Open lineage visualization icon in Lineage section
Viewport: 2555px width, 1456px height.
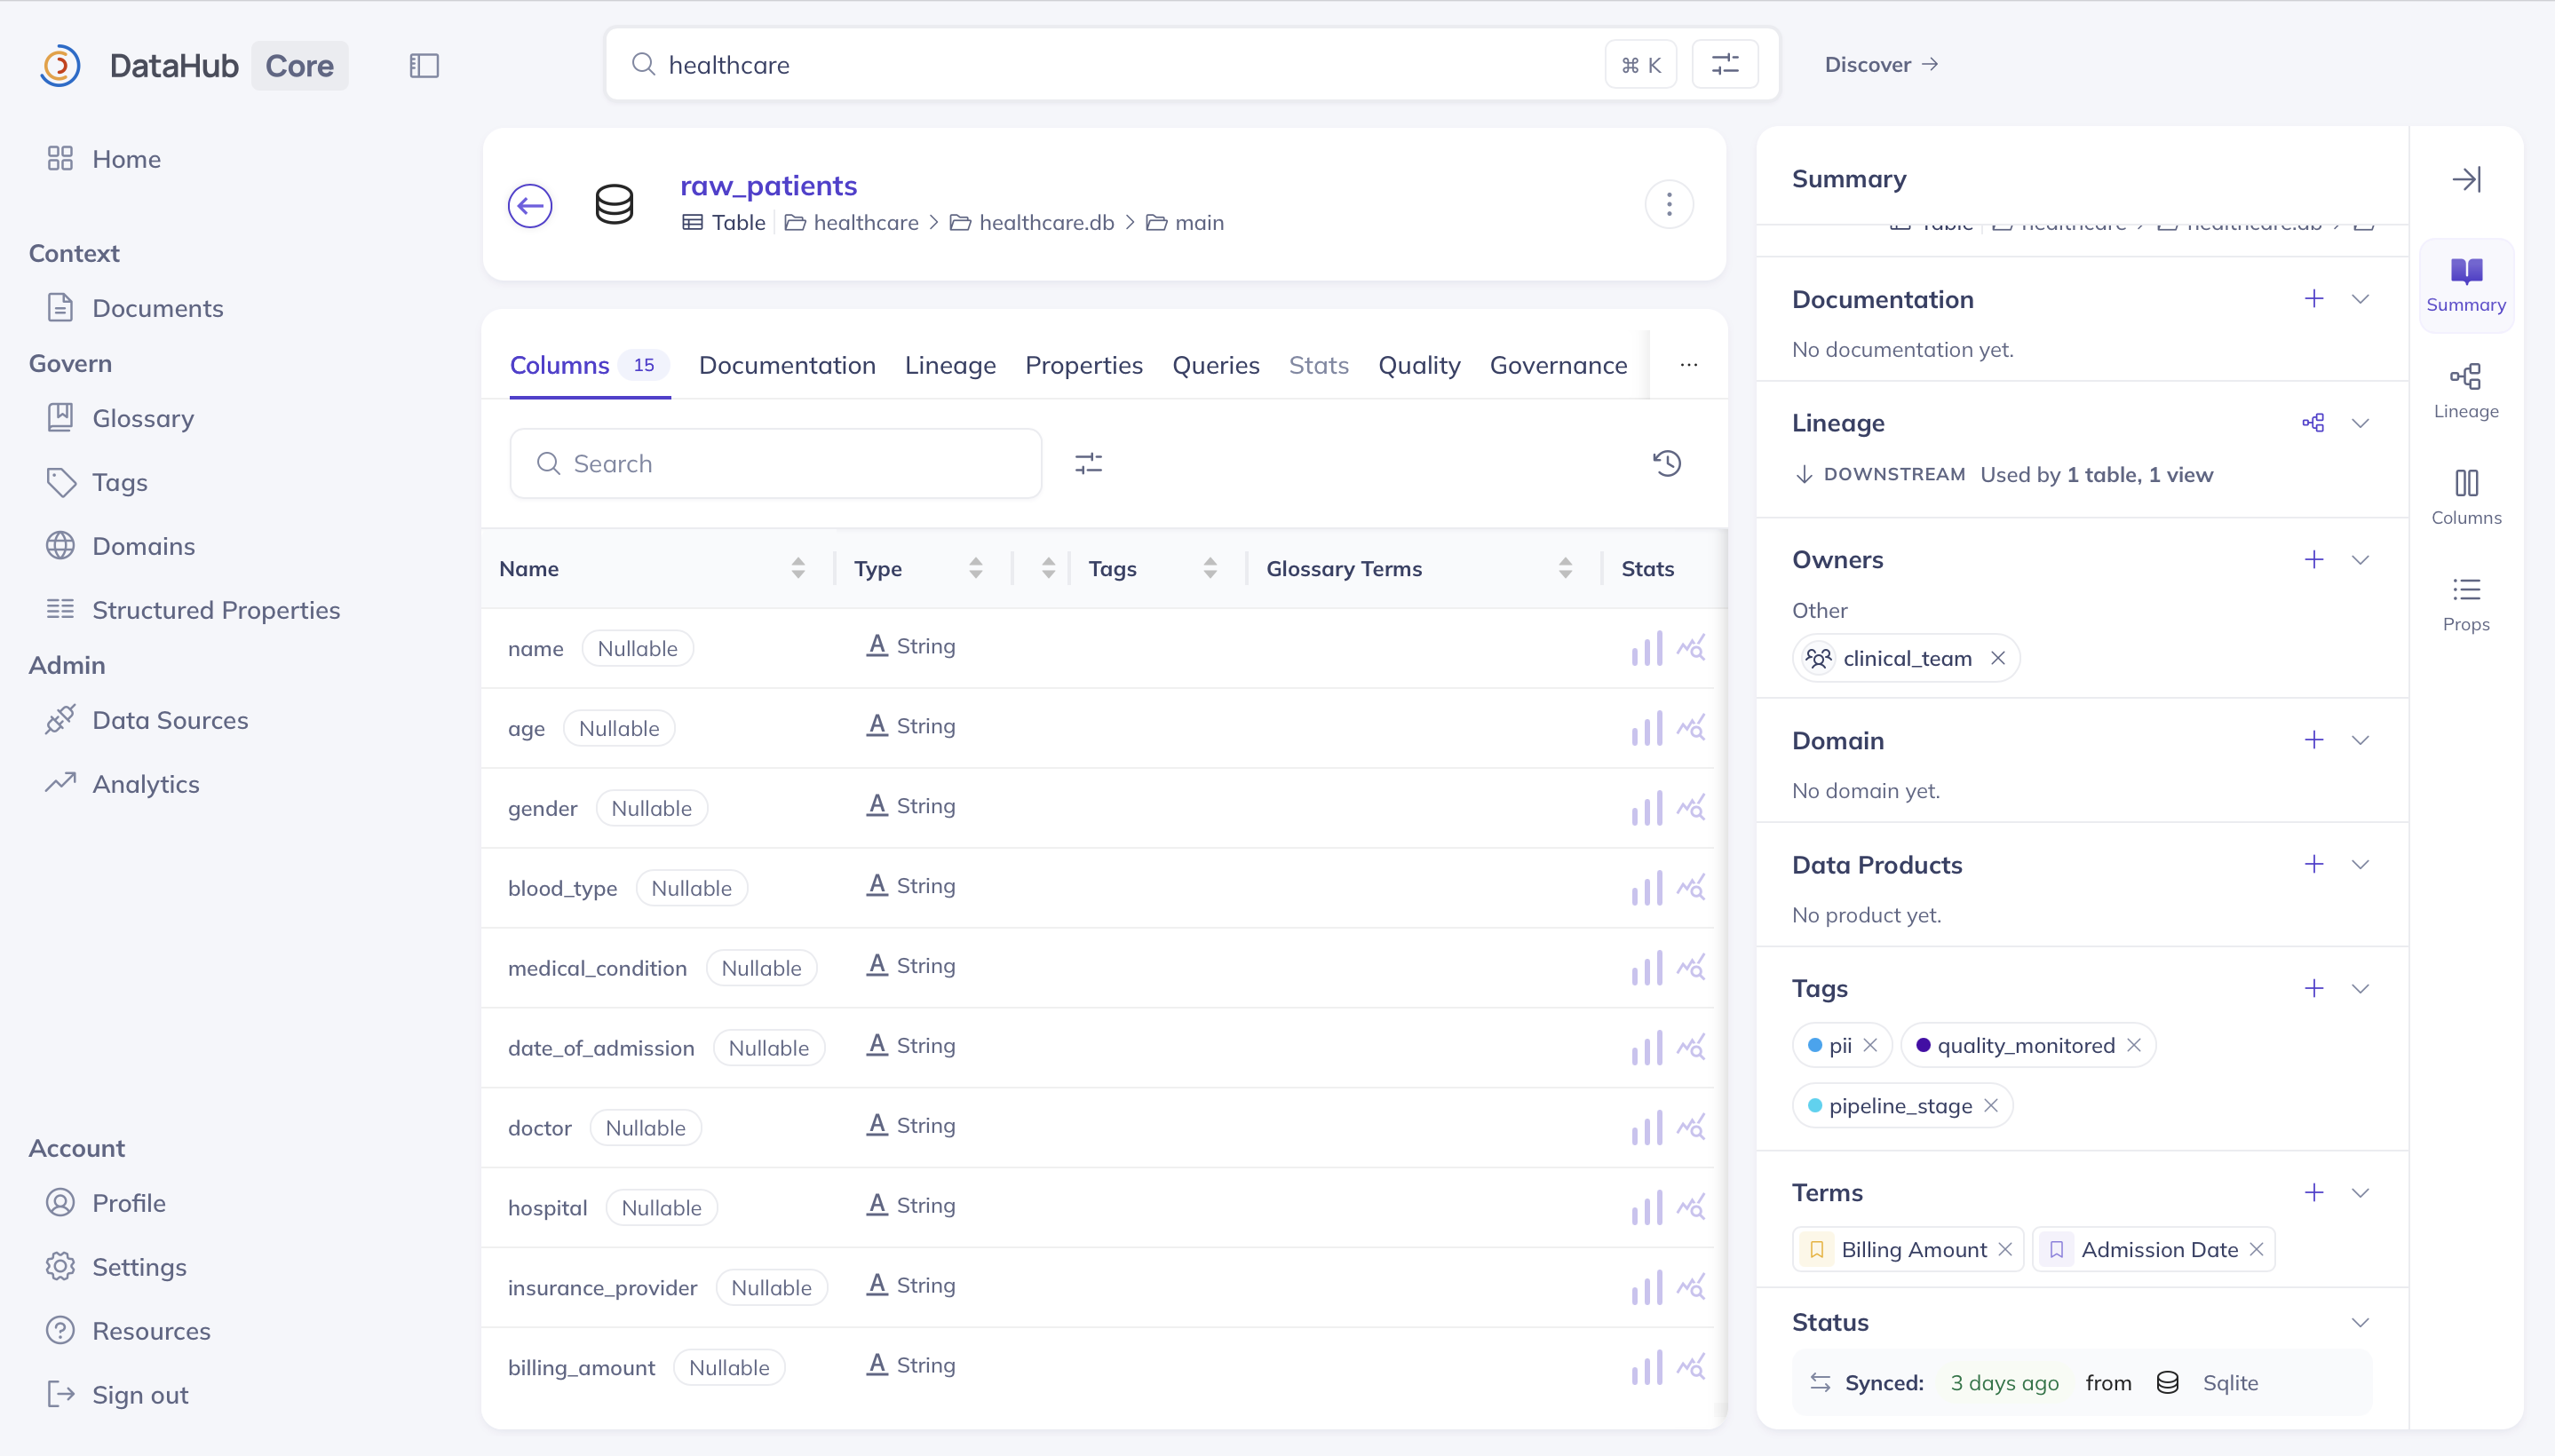coord(2313,423)
